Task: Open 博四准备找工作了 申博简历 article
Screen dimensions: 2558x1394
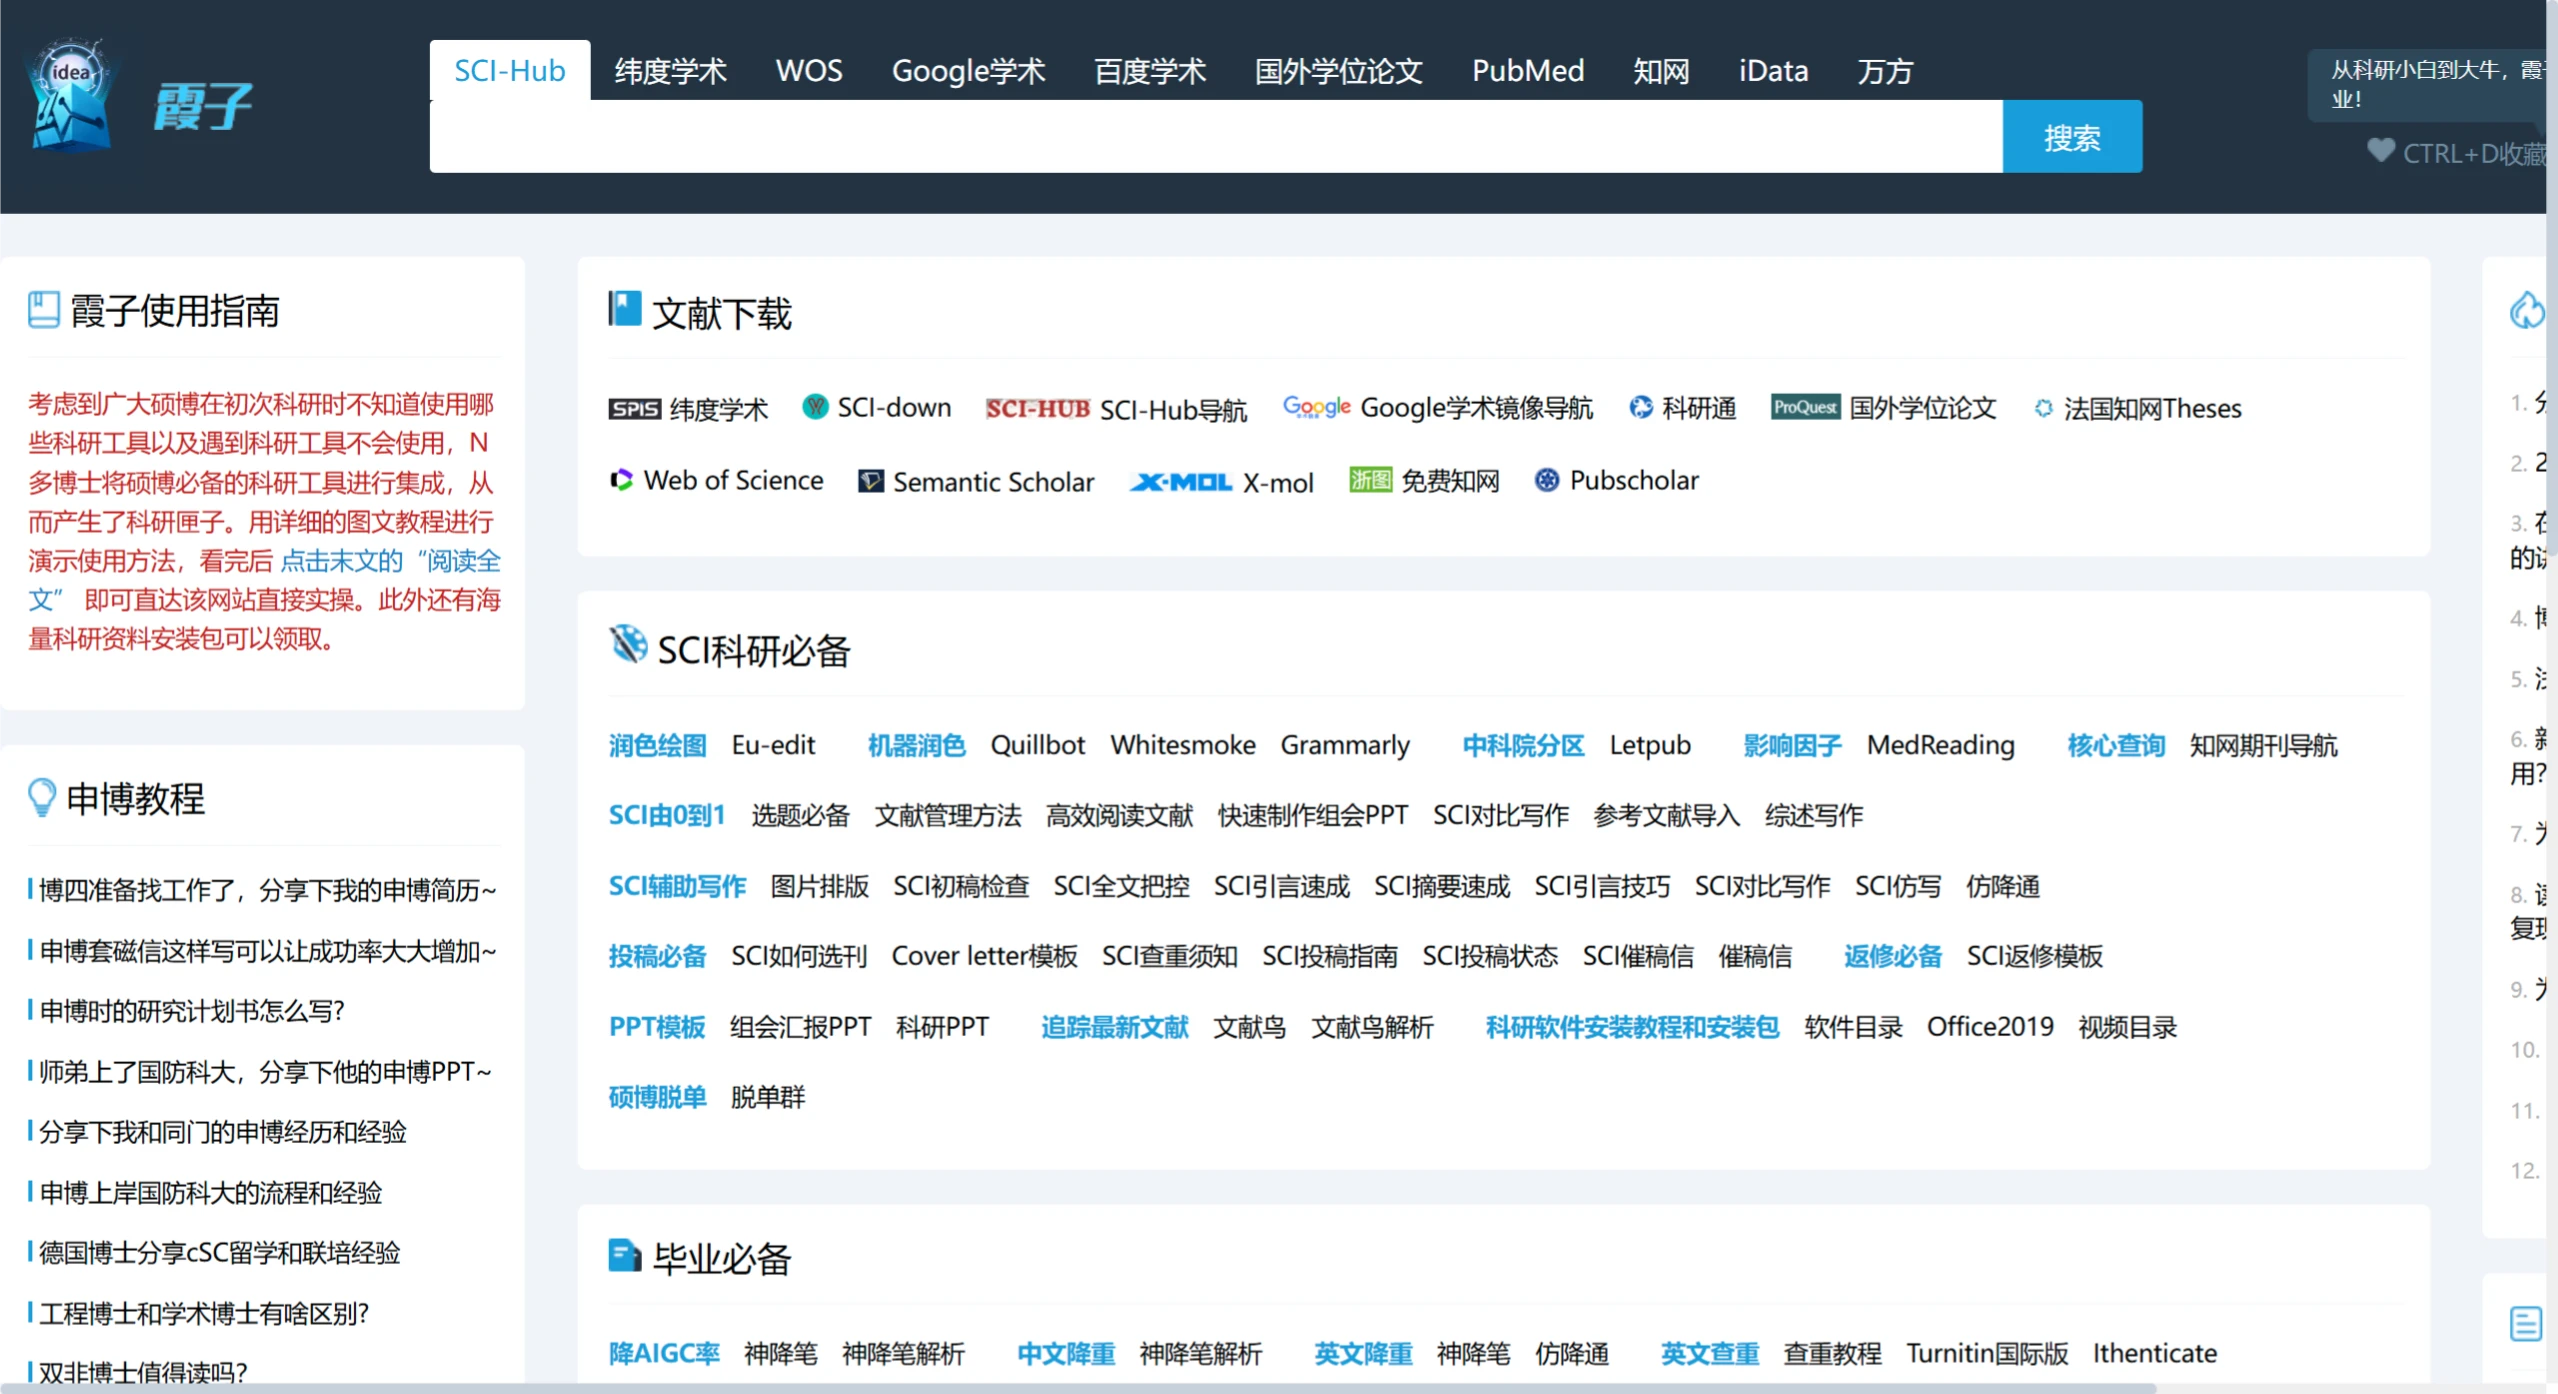Action: pyautogui.click(x=267, y=890)
